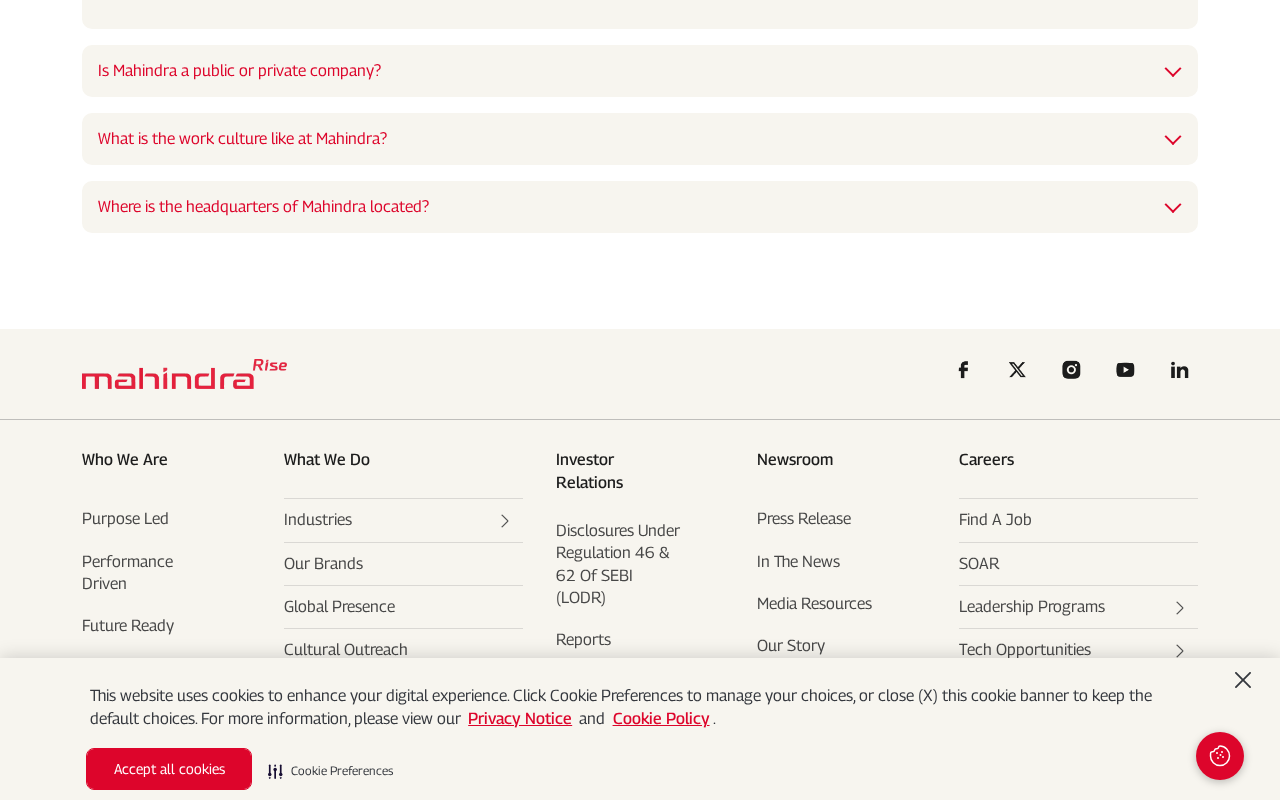Open Global Presence
Image resolution: width=1280 pixels, height=800 pixels.
pos(339,607)
